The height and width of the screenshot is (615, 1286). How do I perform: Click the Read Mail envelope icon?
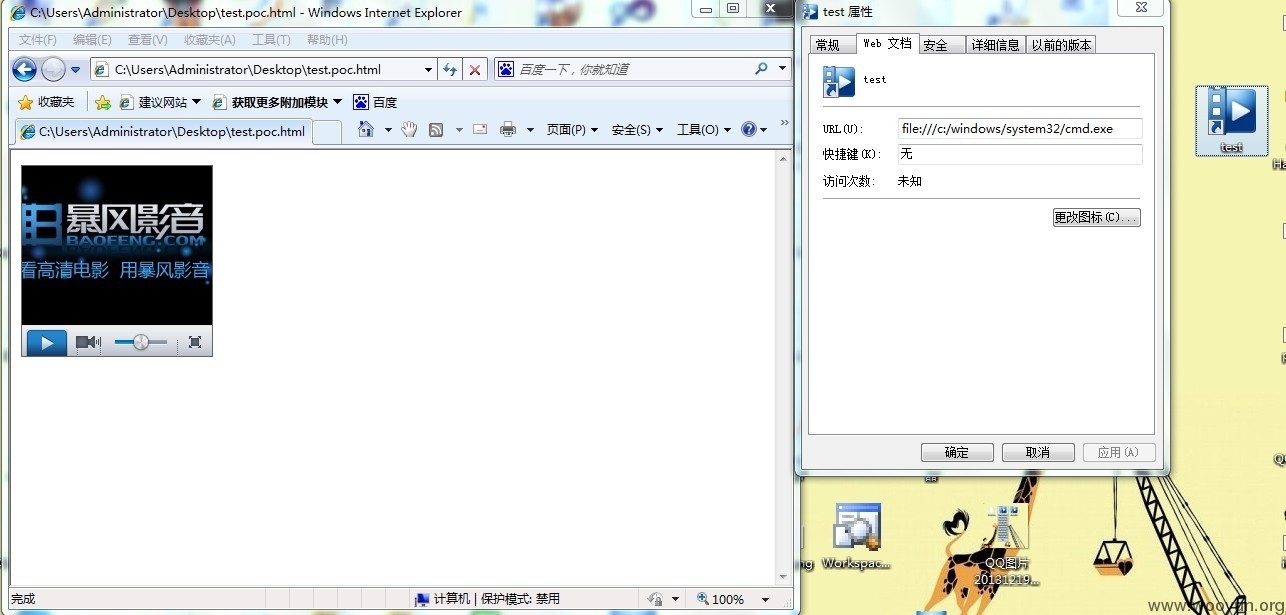480,129
